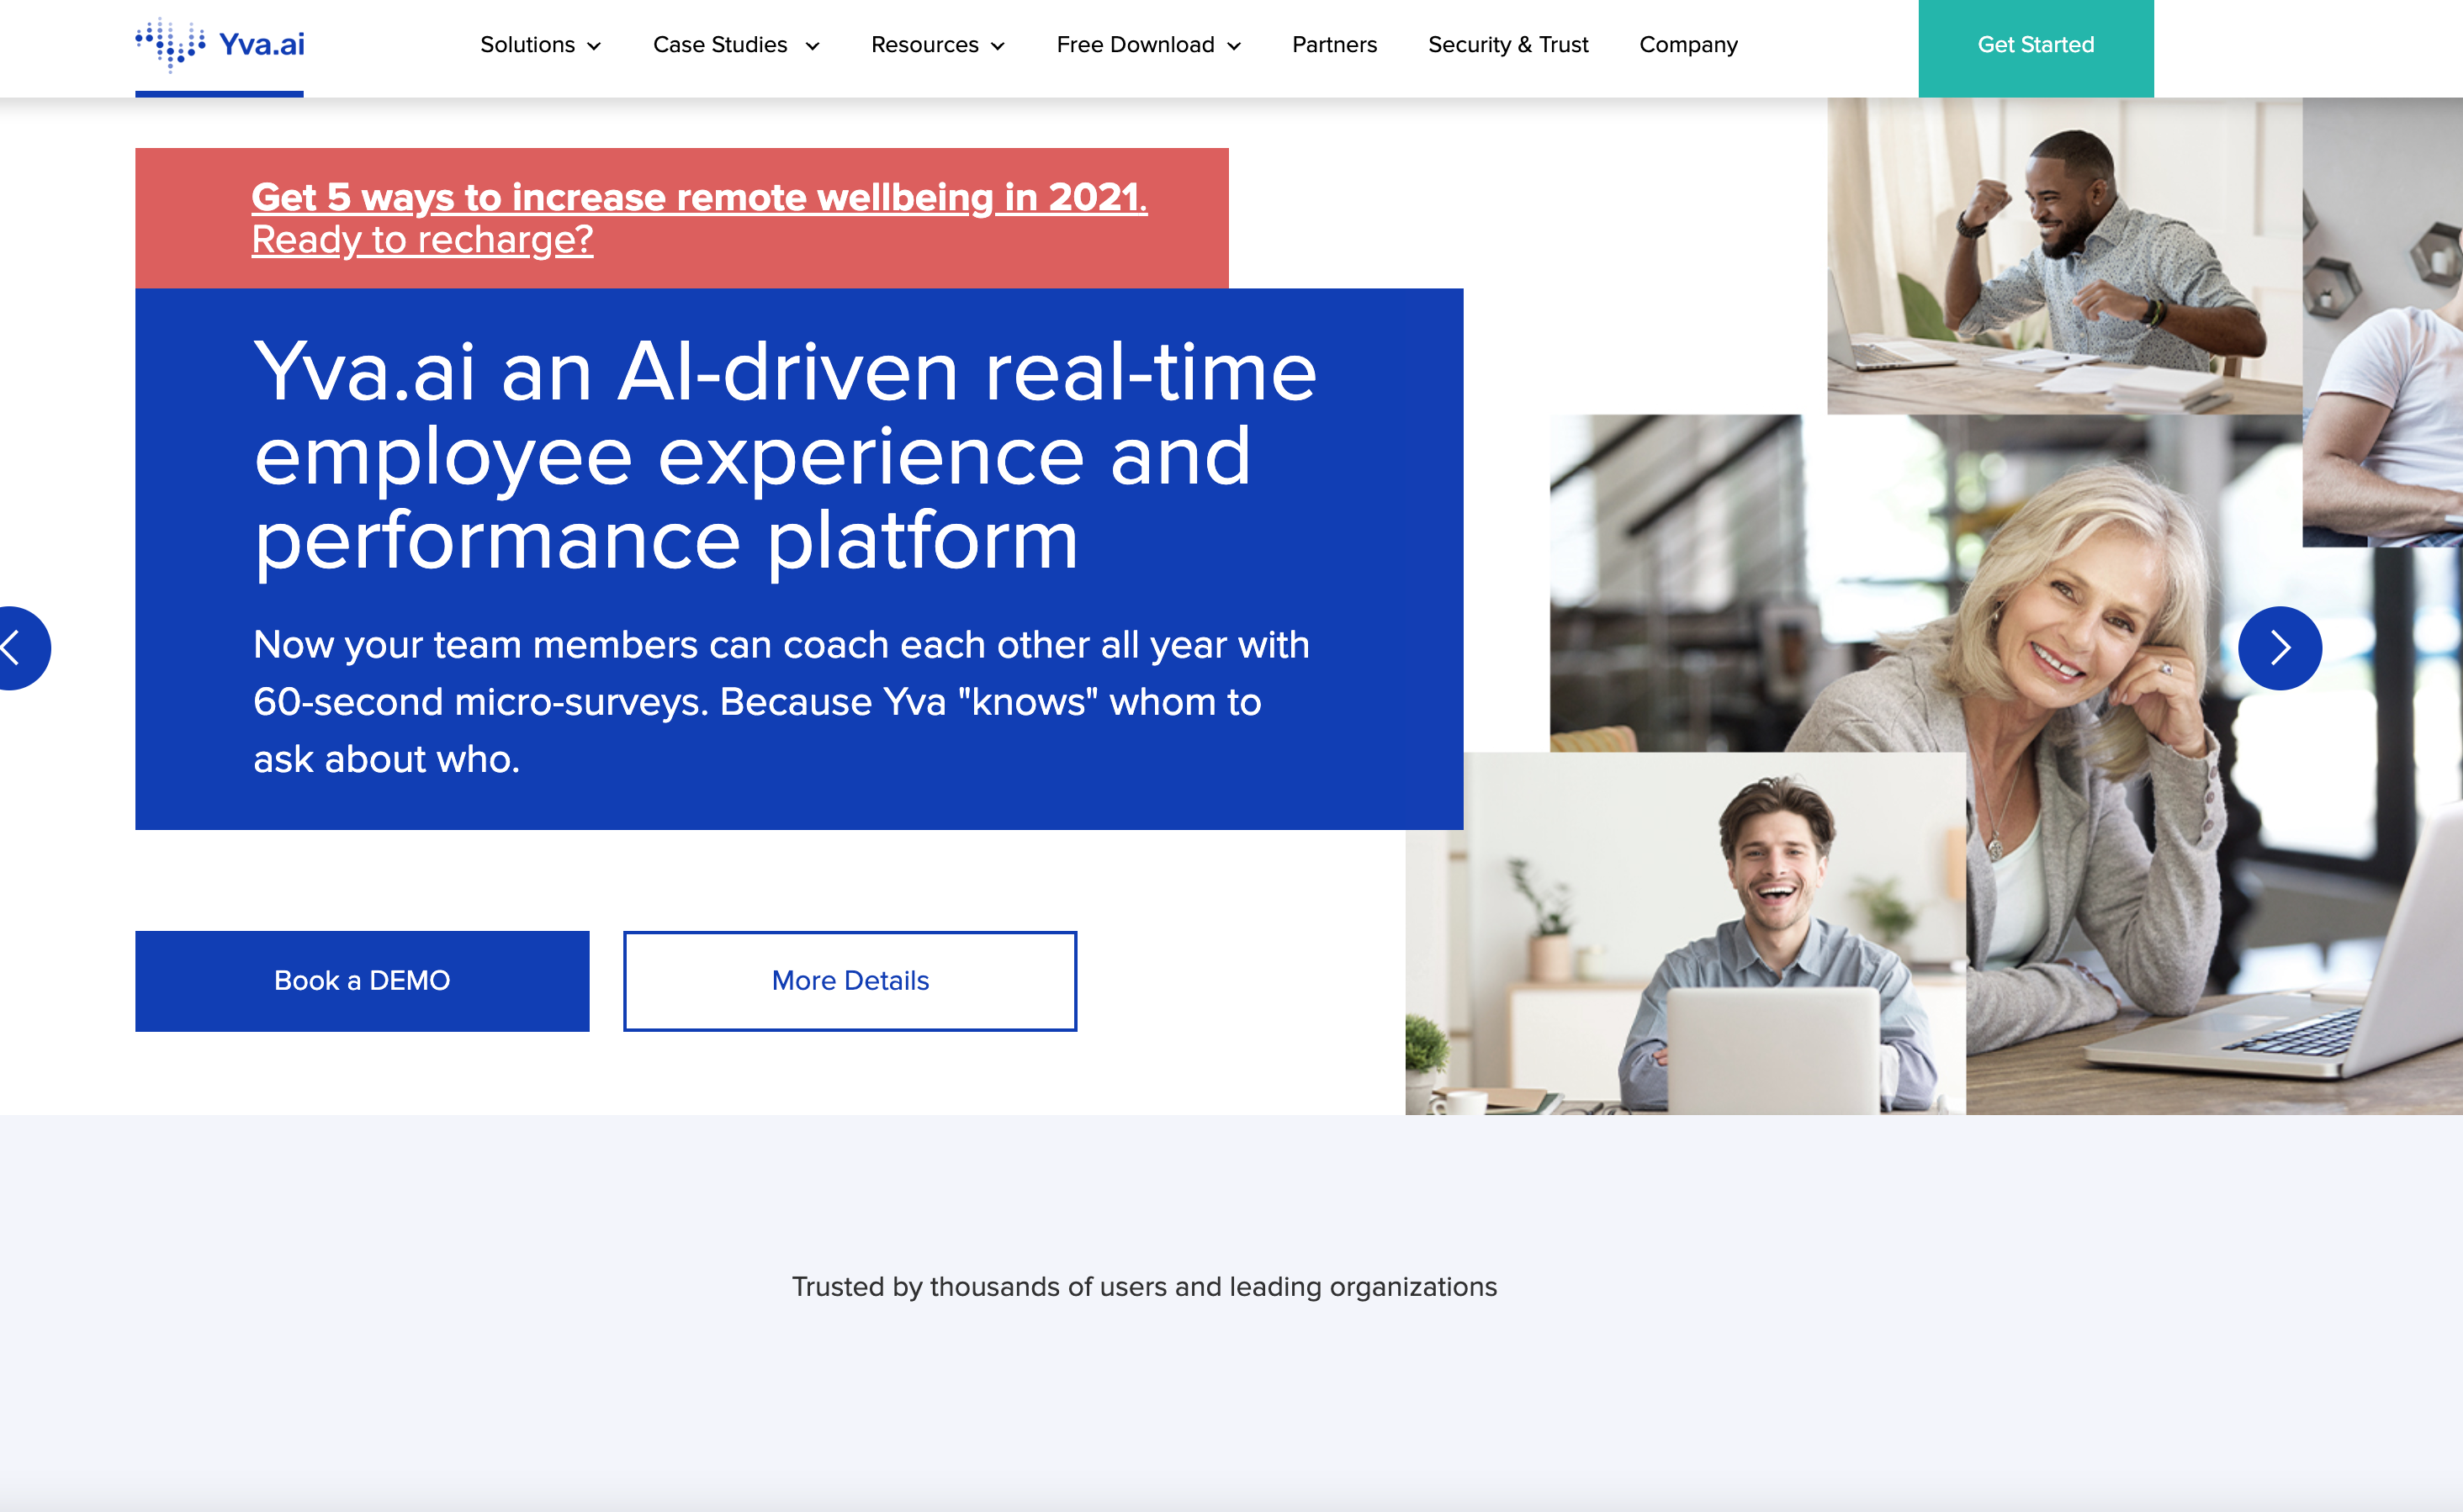Click the photo of man celebrating at desk

pyautogui.click(x=2064, y=255)
